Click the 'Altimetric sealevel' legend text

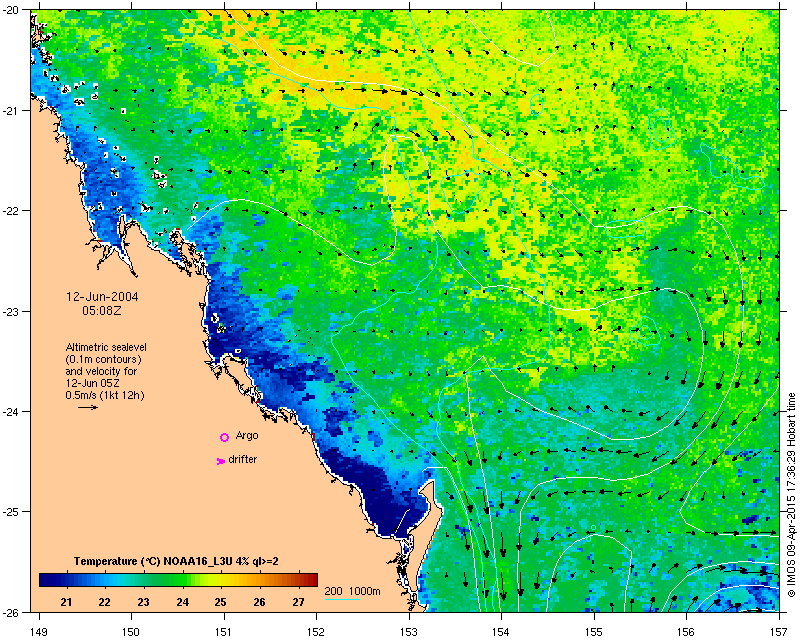pyautogui.click(x=106, y=347)
